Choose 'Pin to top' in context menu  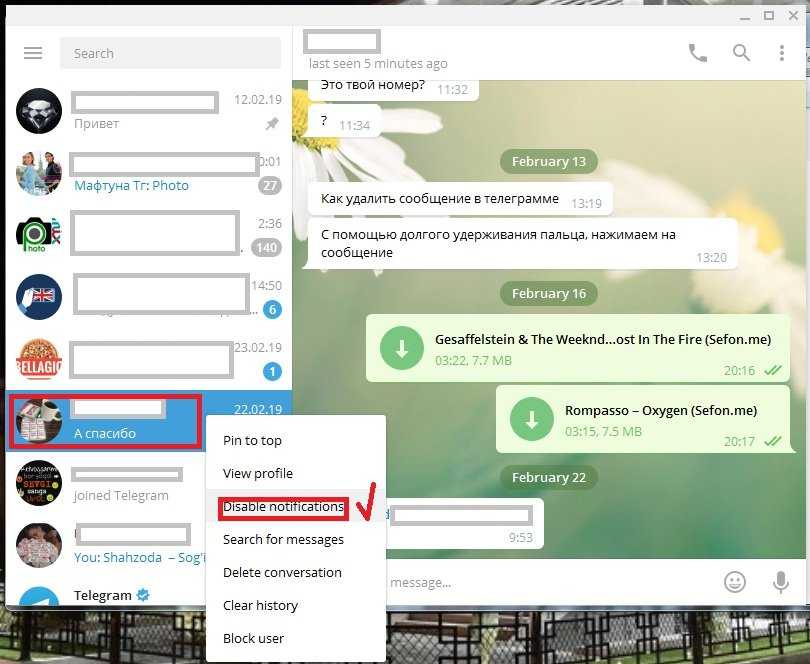pyautogui.click(x=295, y=440)
